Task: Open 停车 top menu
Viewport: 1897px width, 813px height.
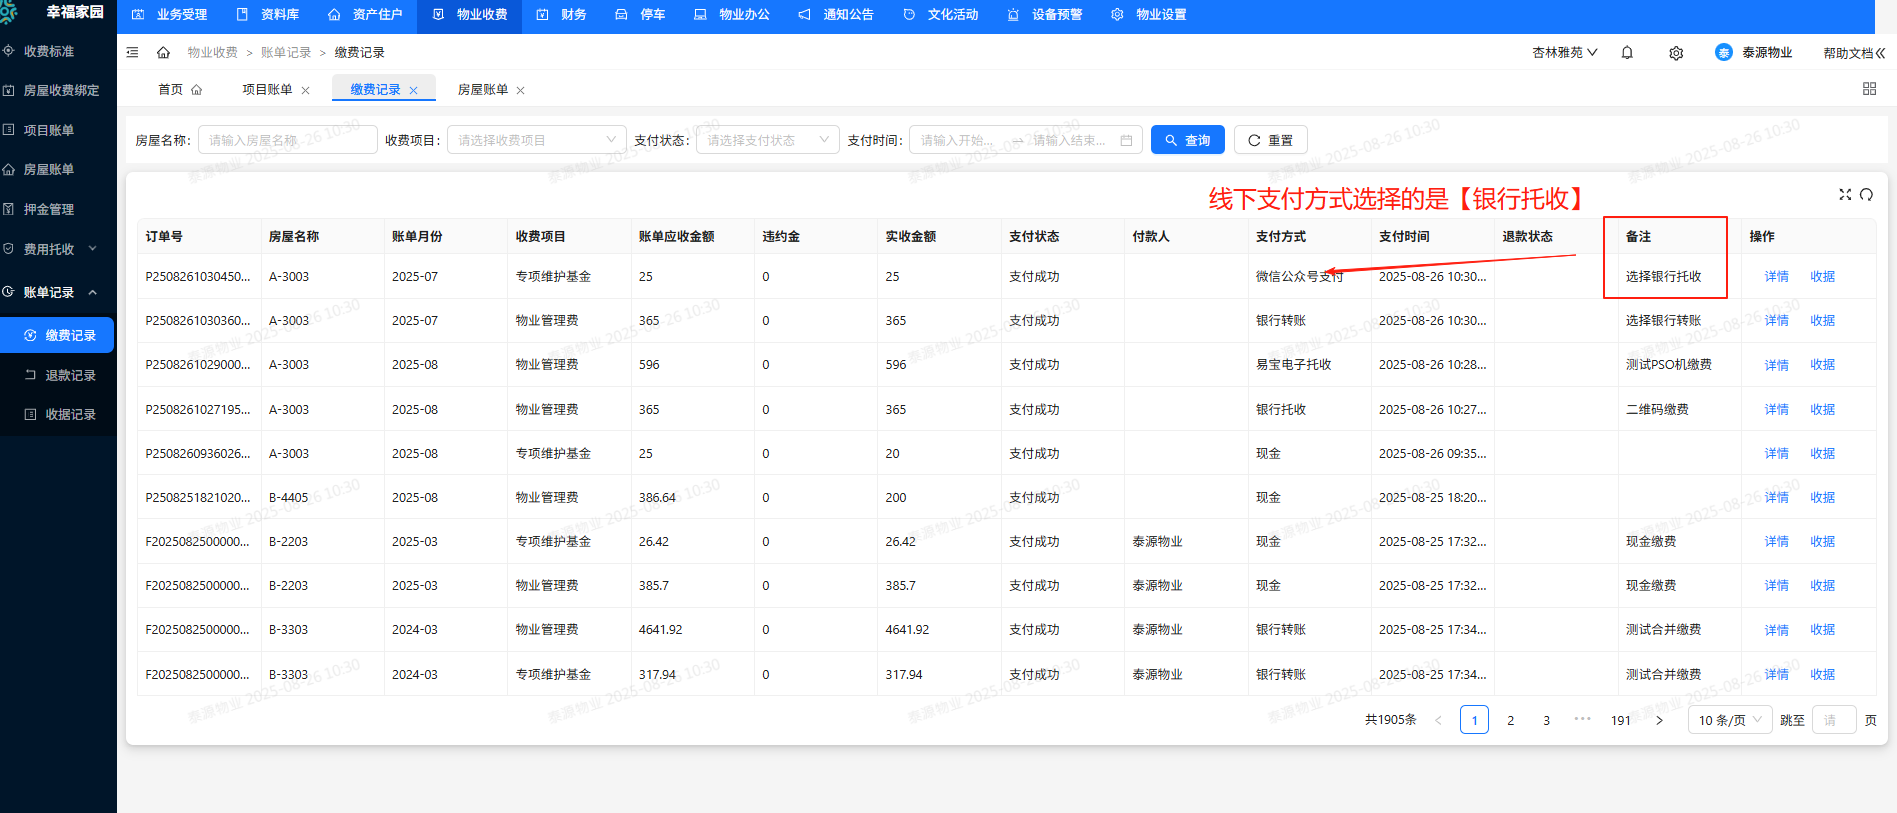Action: click(640, 15)
